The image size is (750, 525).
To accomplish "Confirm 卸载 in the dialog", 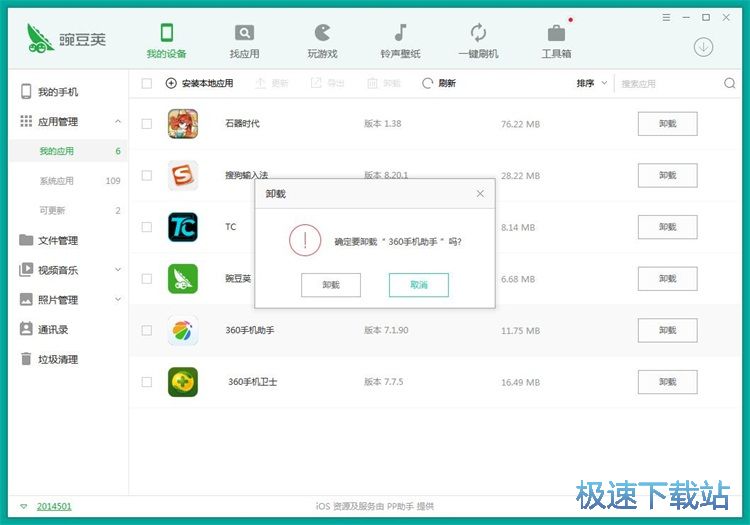I will [x=331, y=285].
